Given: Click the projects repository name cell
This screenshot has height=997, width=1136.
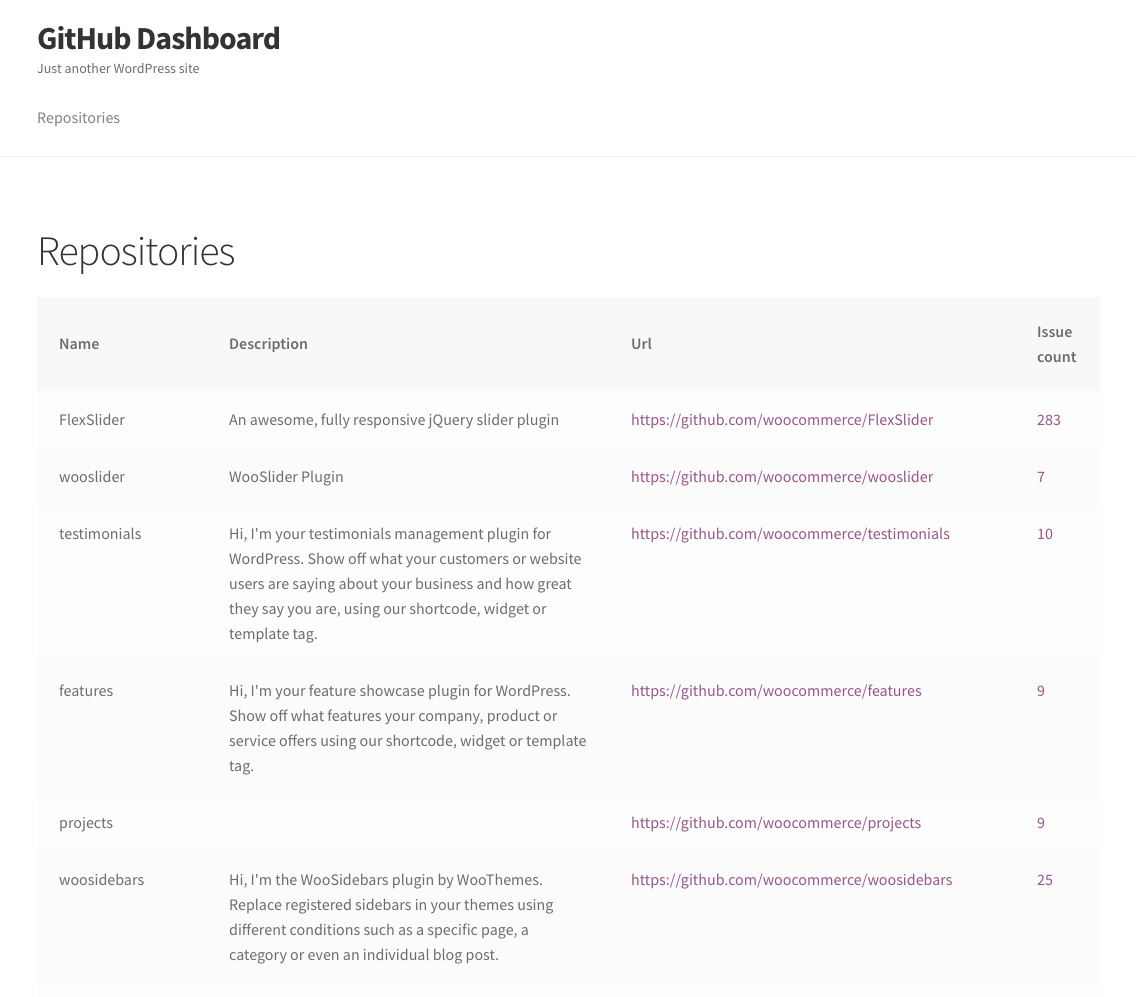Looking at the screenshot, I should (86, 823).
